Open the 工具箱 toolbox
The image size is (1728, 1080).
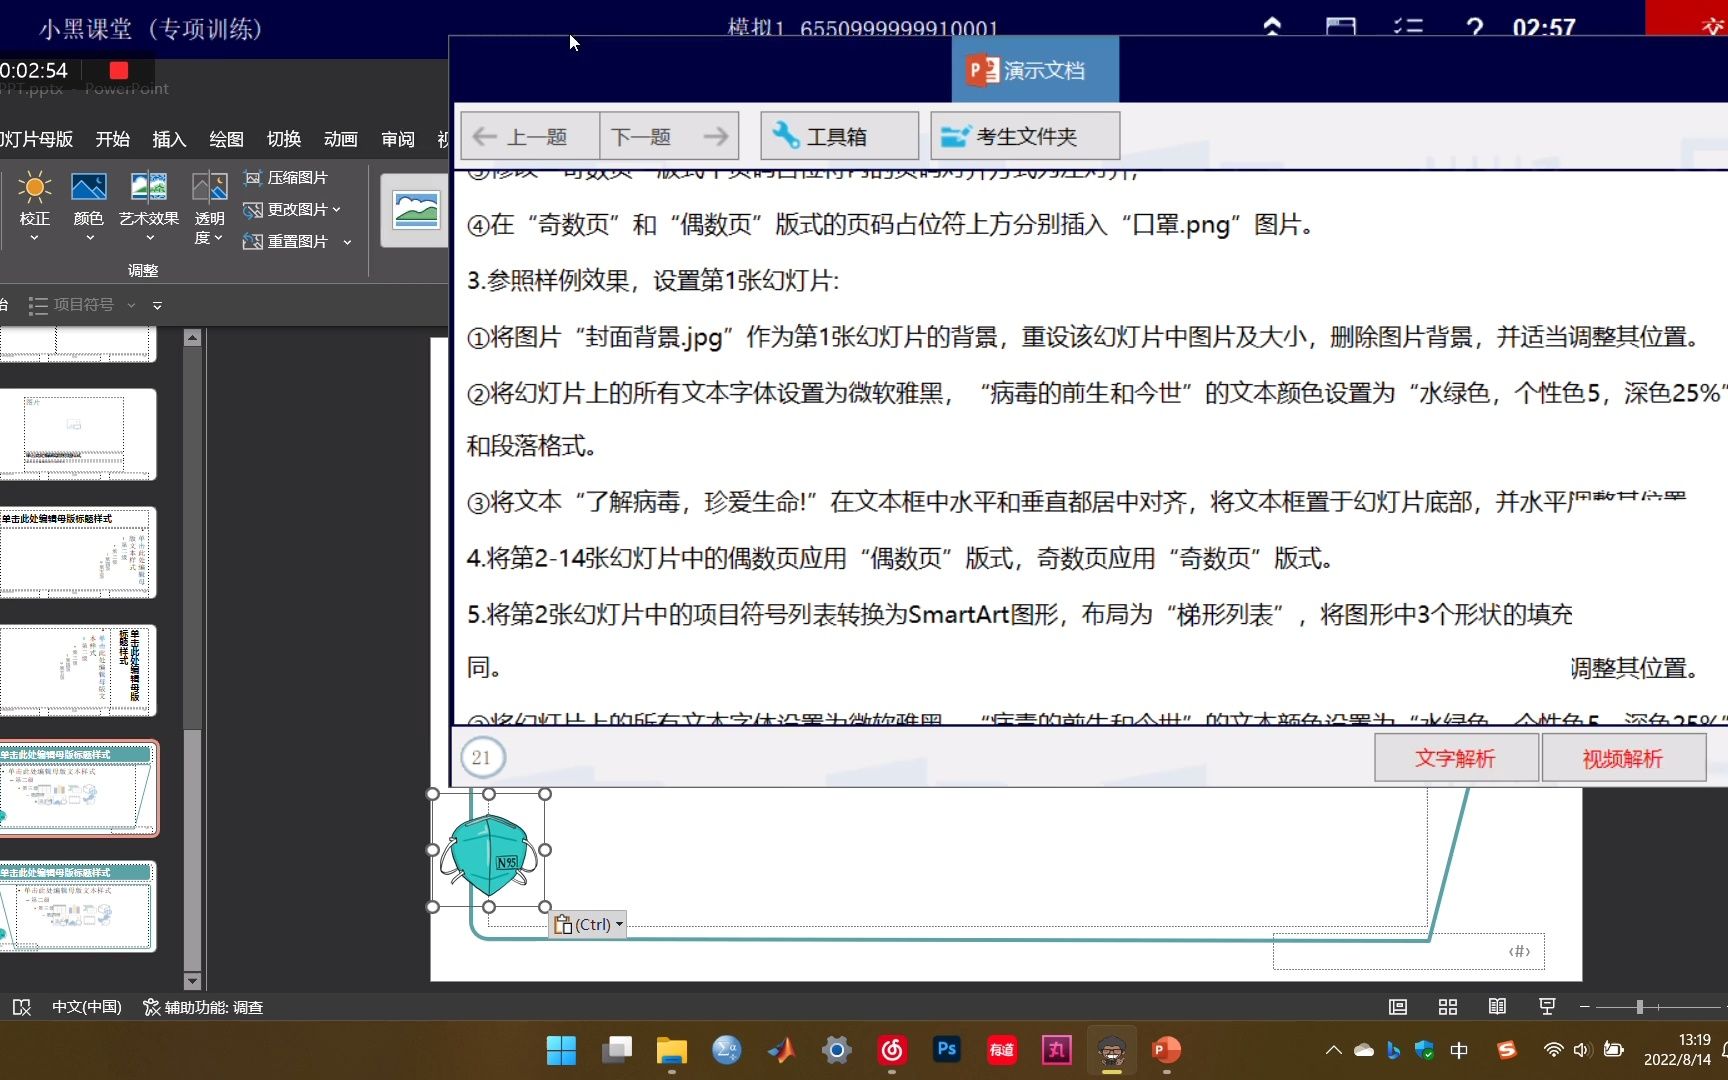(838, 135)
